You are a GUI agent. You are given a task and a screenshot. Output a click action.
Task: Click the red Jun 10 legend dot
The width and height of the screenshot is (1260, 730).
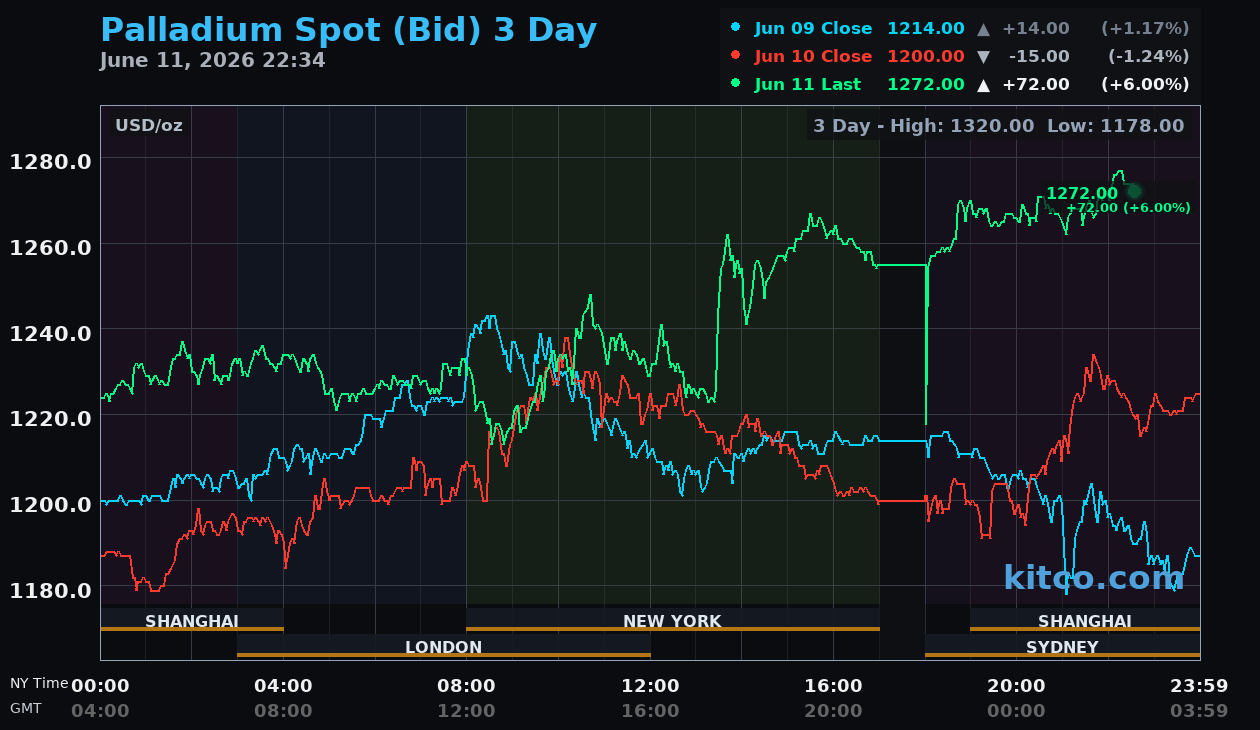pos(736,56)
